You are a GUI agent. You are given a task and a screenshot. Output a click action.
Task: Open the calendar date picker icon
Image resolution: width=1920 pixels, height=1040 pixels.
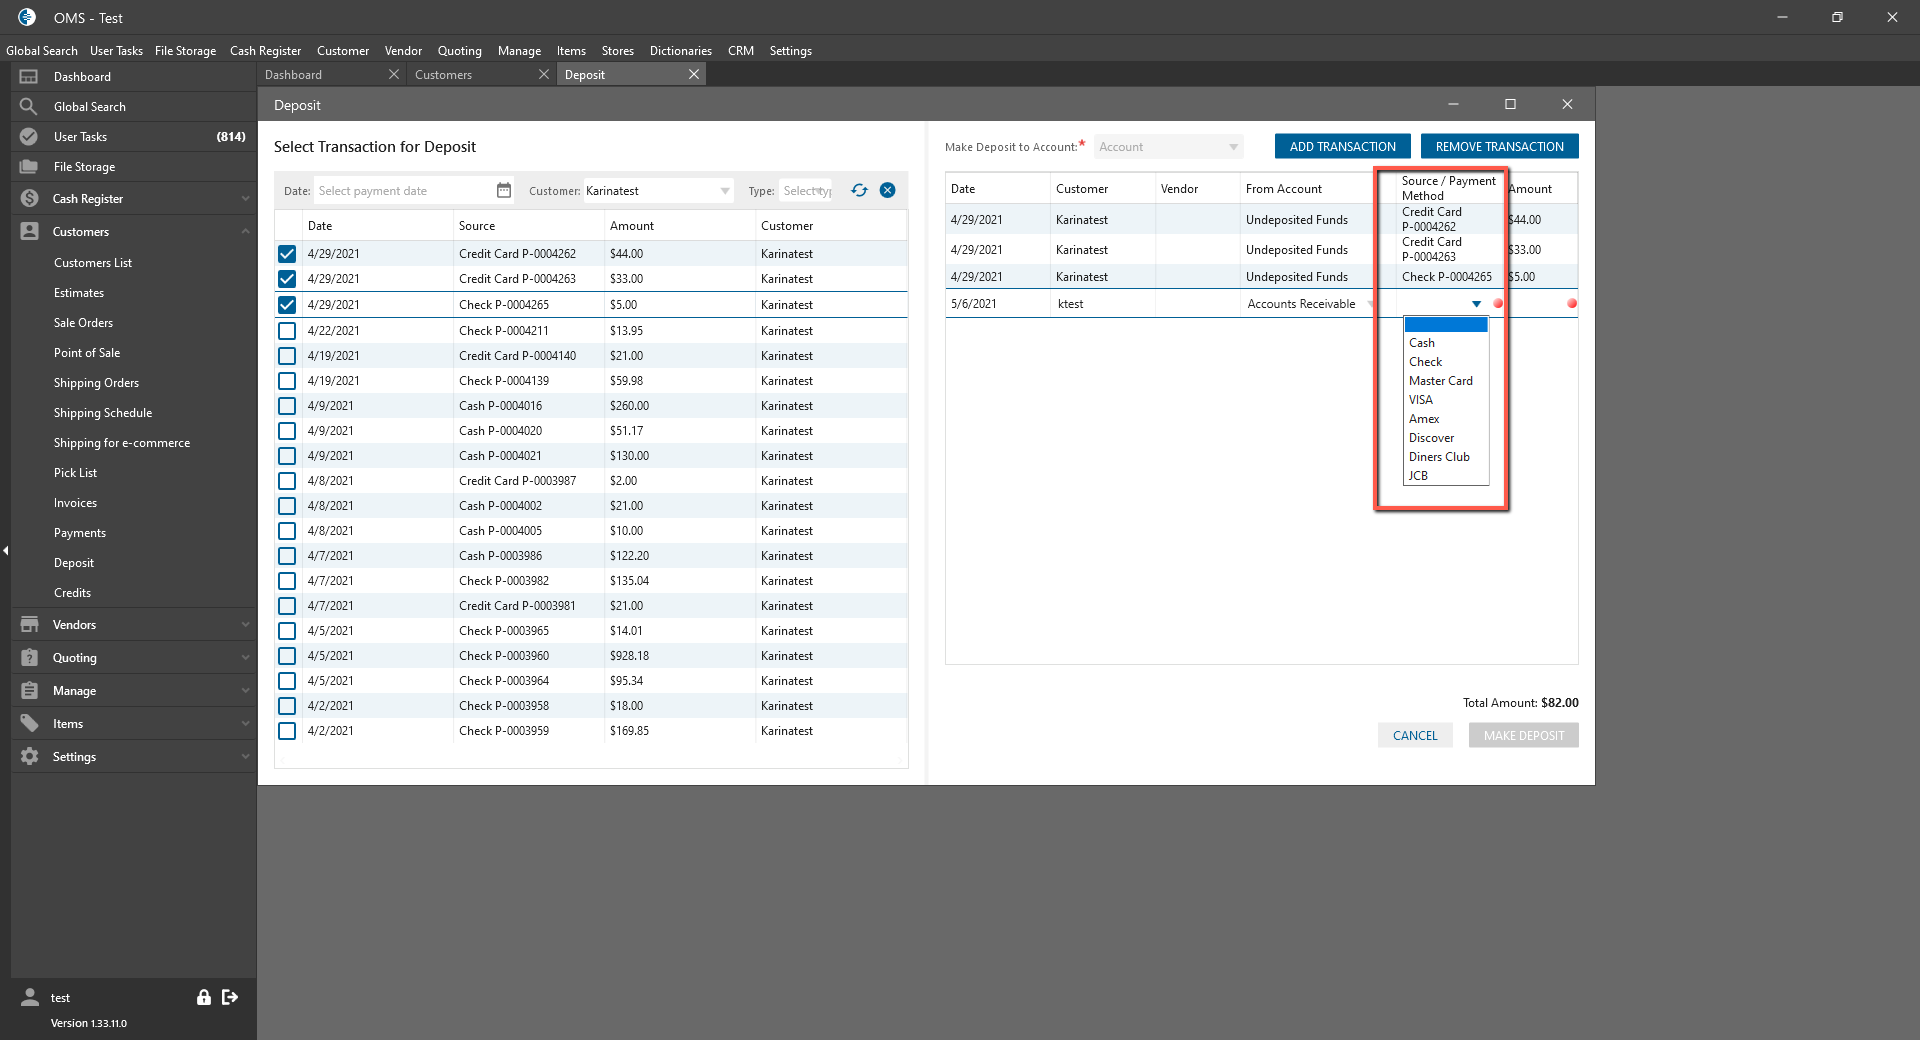click(x=504, y=190)
